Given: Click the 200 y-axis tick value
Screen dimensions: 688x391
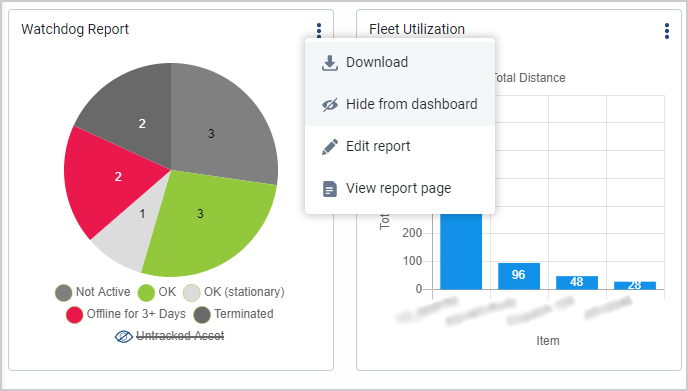Looking at the screenshot, I should point(412,233).
